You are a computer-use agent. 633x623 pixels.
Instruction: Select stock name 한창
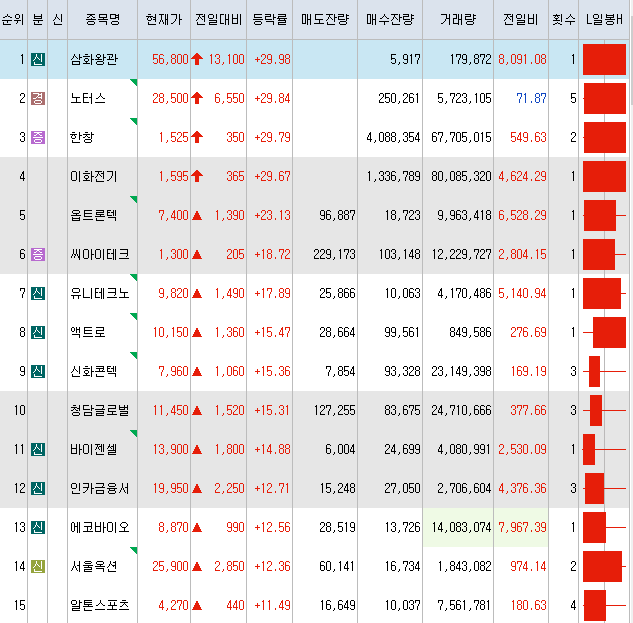coord(82,138)
